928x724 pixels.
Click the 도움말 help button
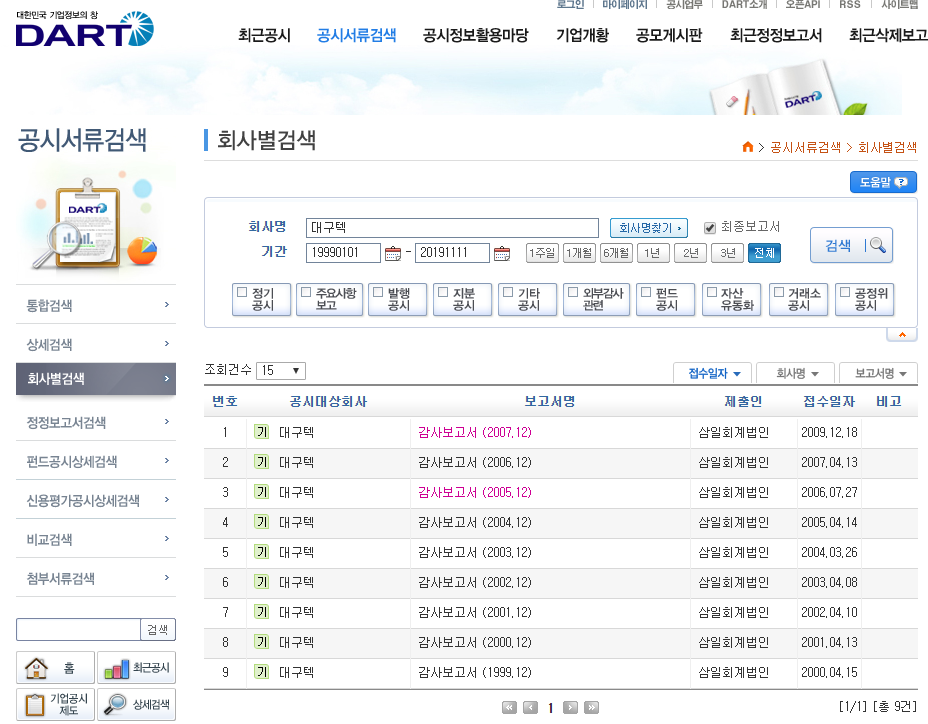coord(883,182)
